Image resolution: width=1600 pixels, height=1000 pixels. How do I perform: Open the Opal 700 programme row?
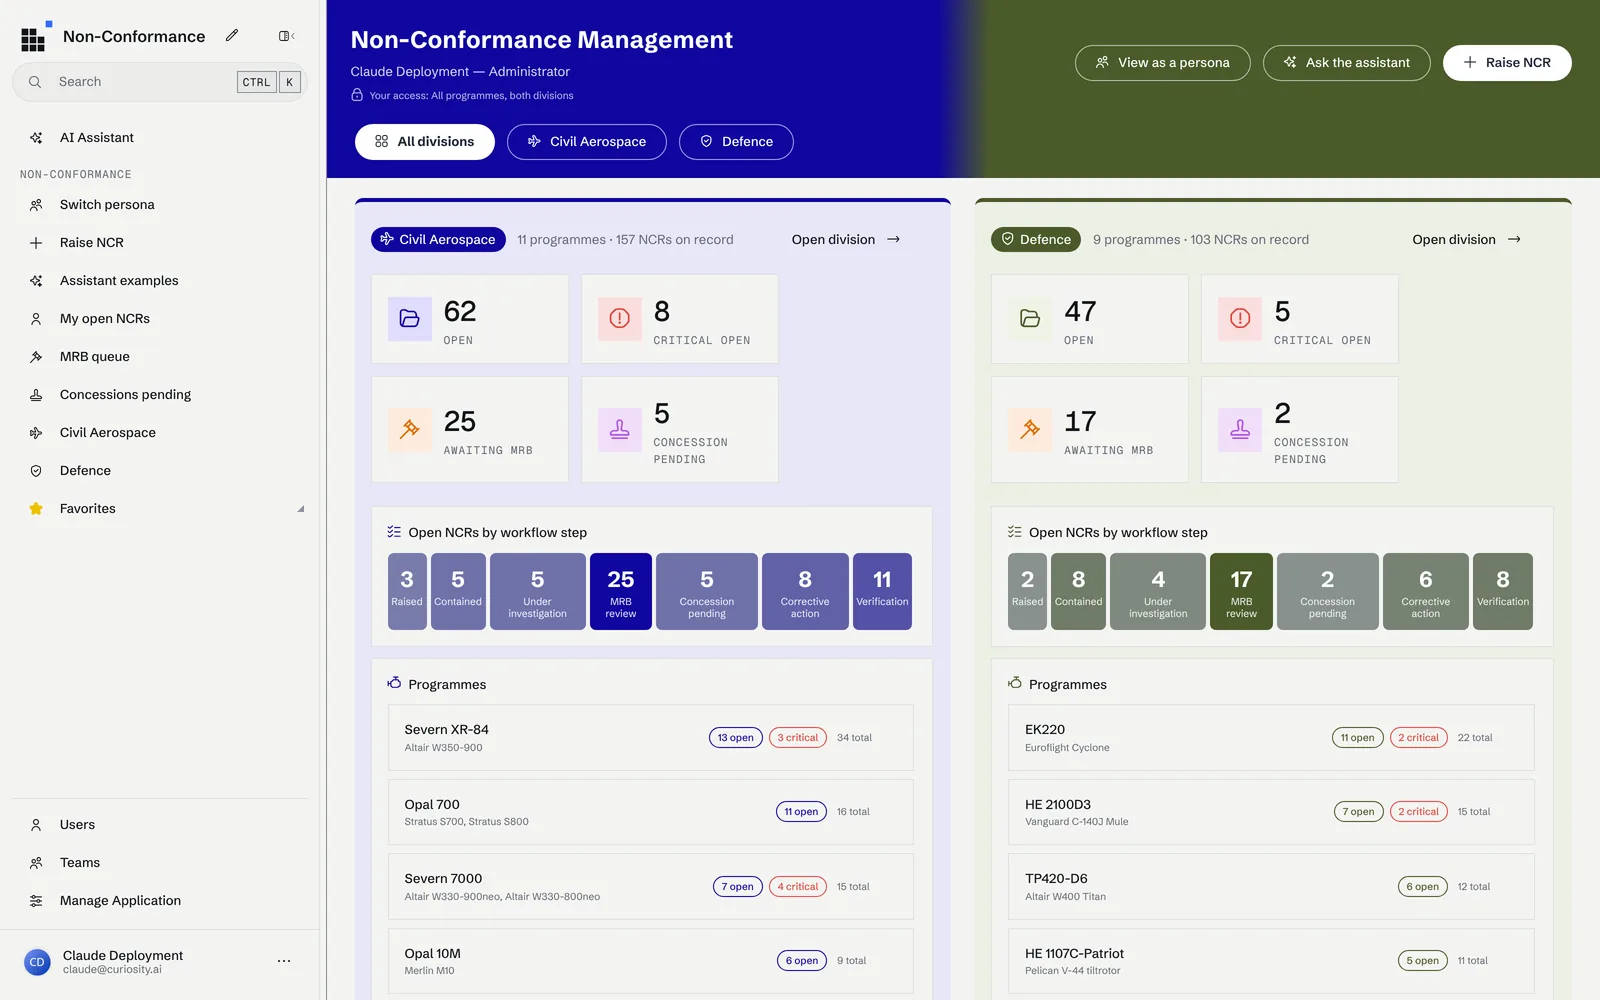click(x=651, y=812)
